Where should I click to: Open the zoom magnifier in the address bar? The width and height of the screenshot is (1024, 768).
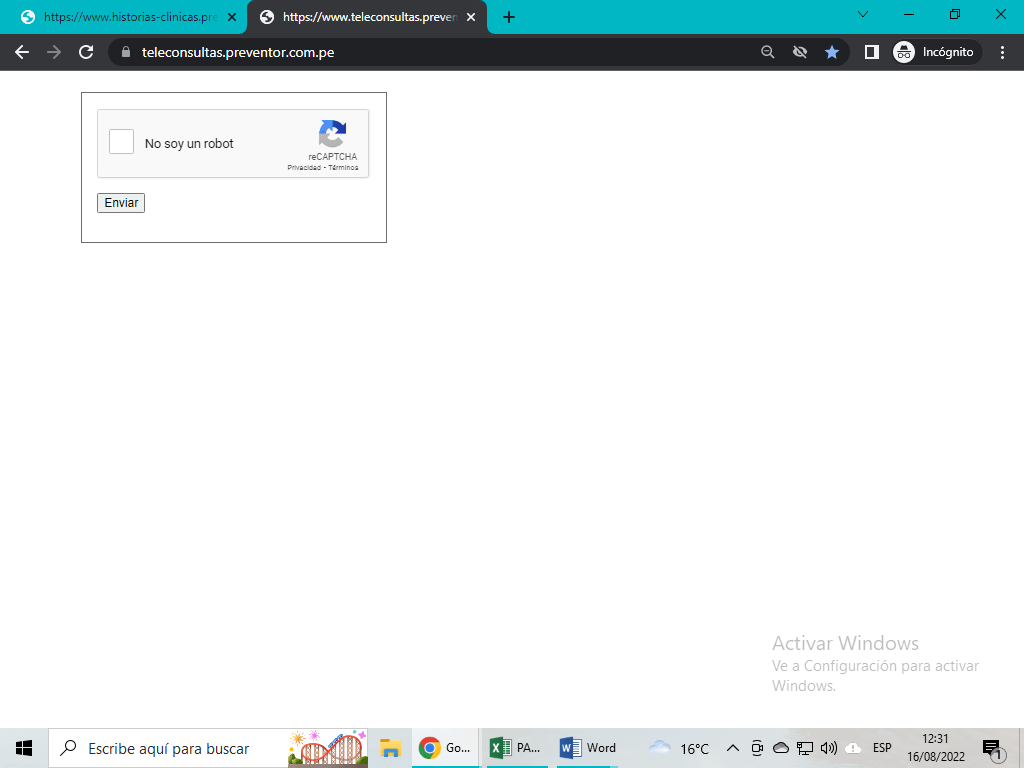pyautogui.click(x=767, y=52)
